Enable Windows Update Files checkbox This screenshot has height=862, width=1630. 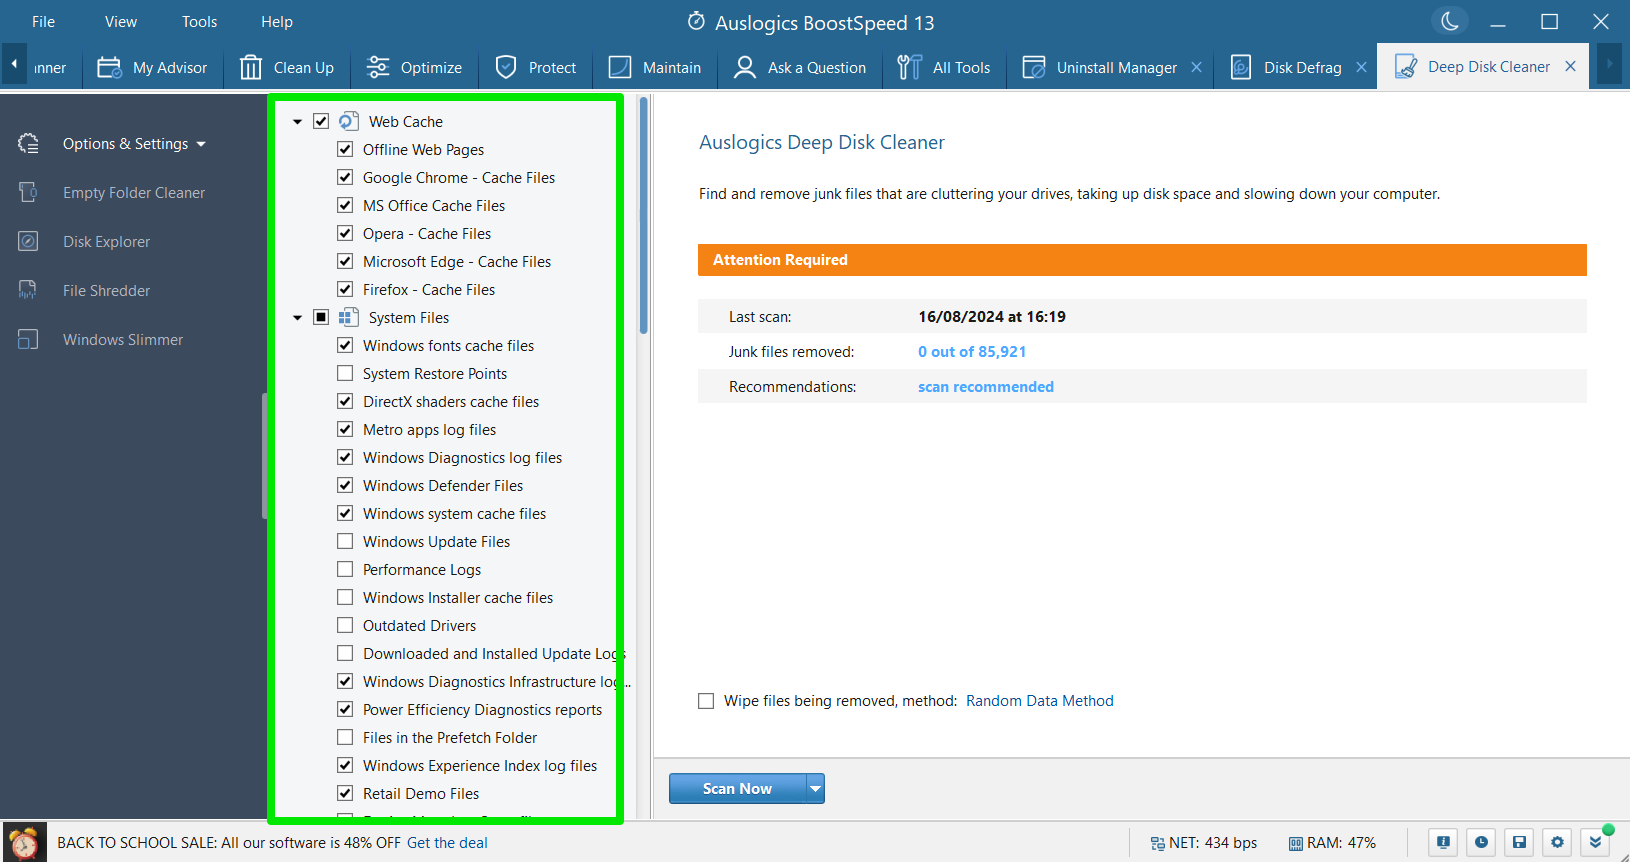[345, 541]
